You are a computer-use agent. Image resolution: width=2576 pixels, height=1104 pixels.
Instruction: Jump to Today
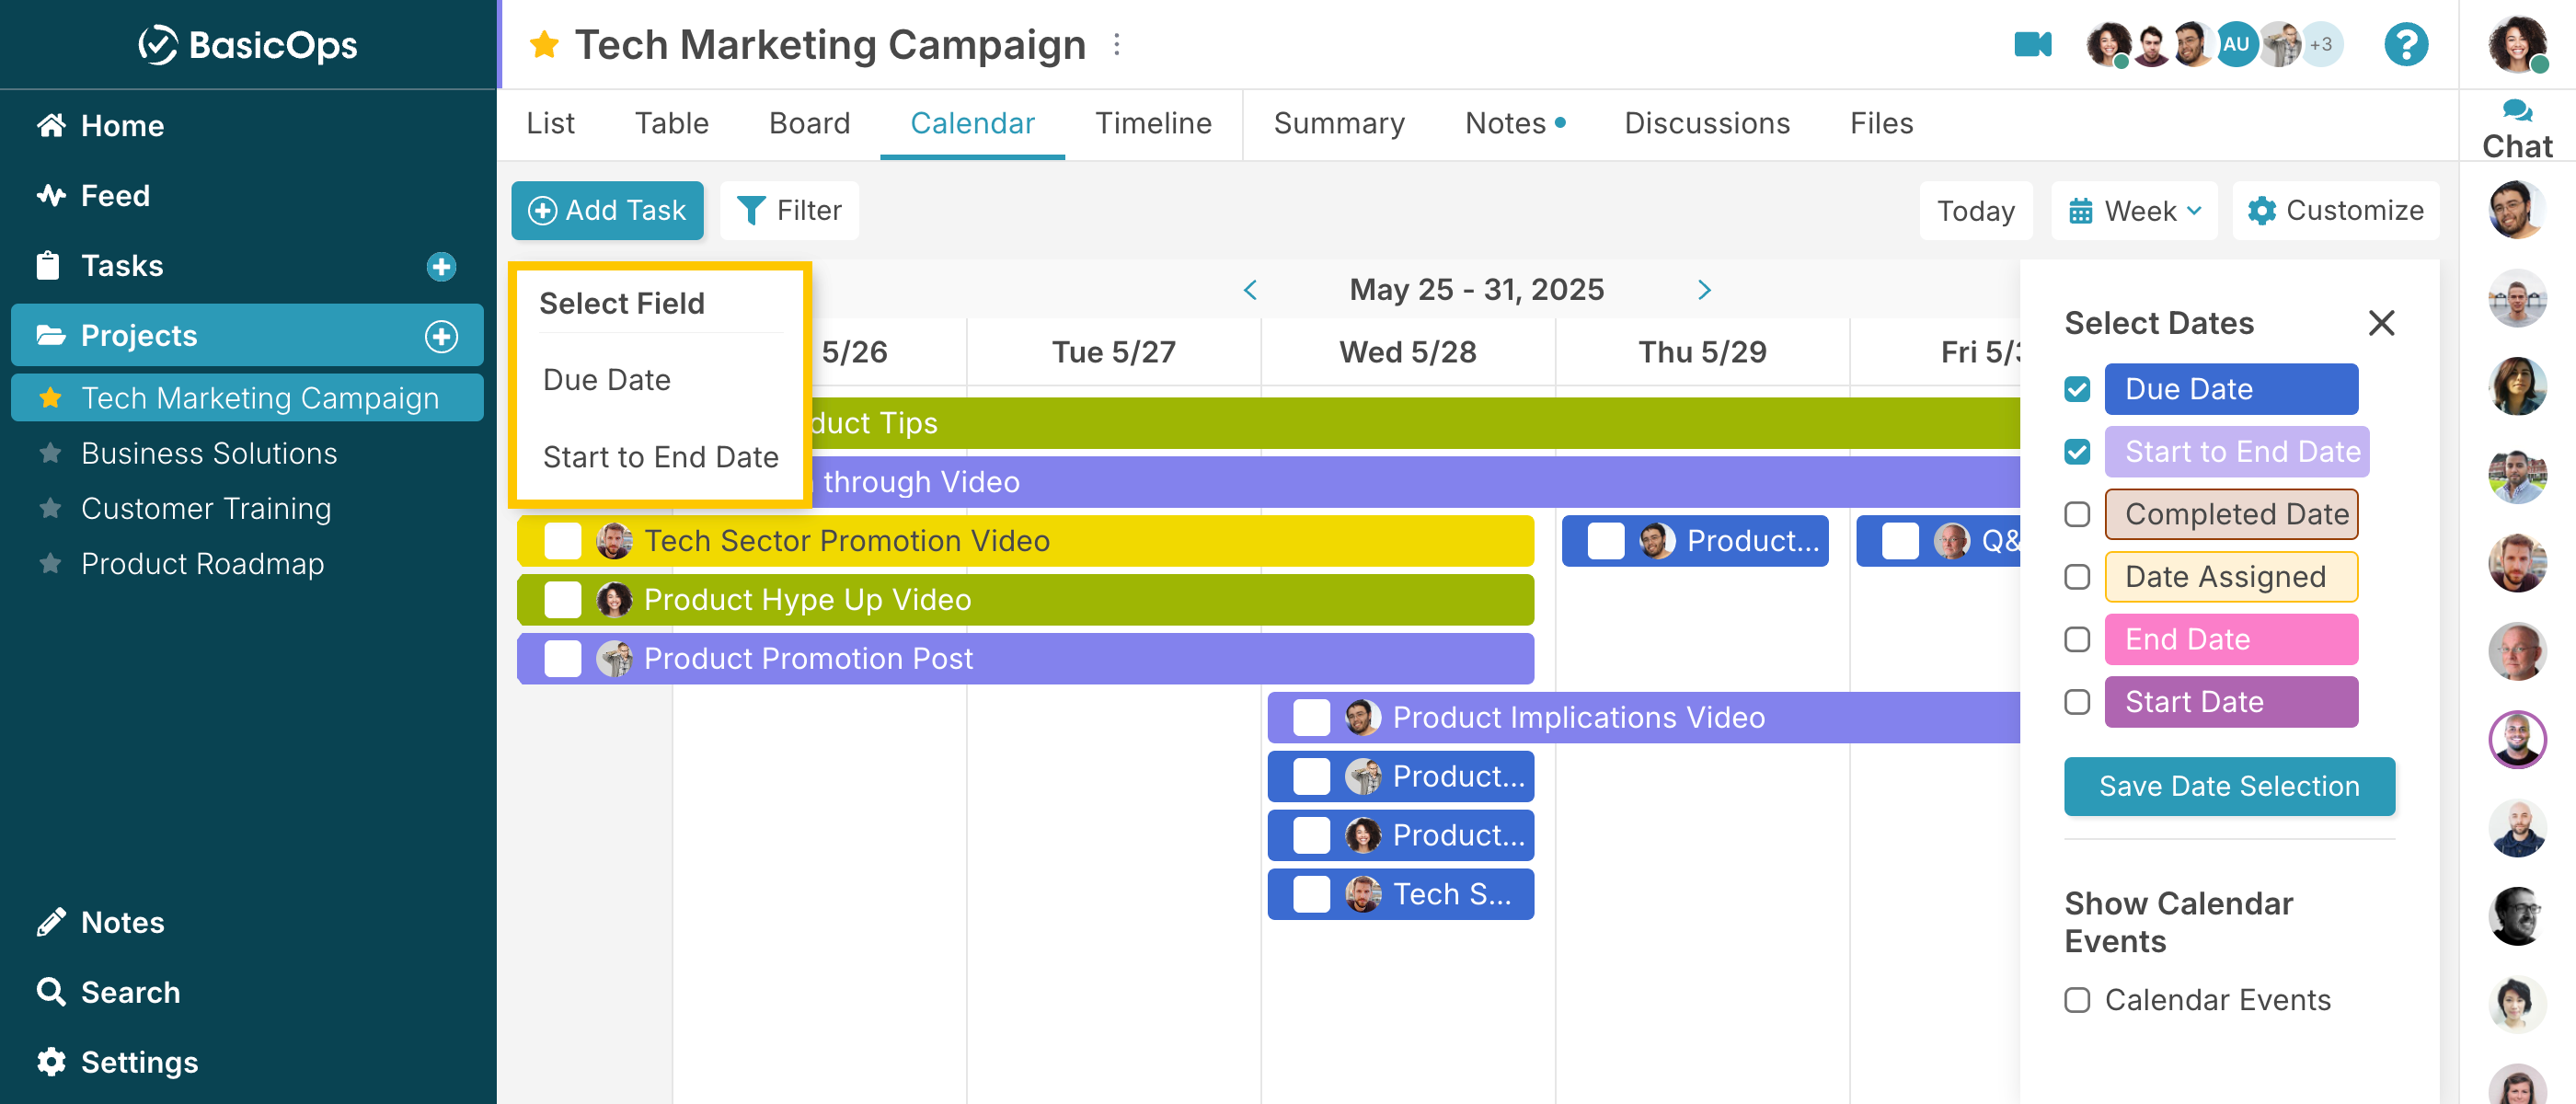point(1975,210)
